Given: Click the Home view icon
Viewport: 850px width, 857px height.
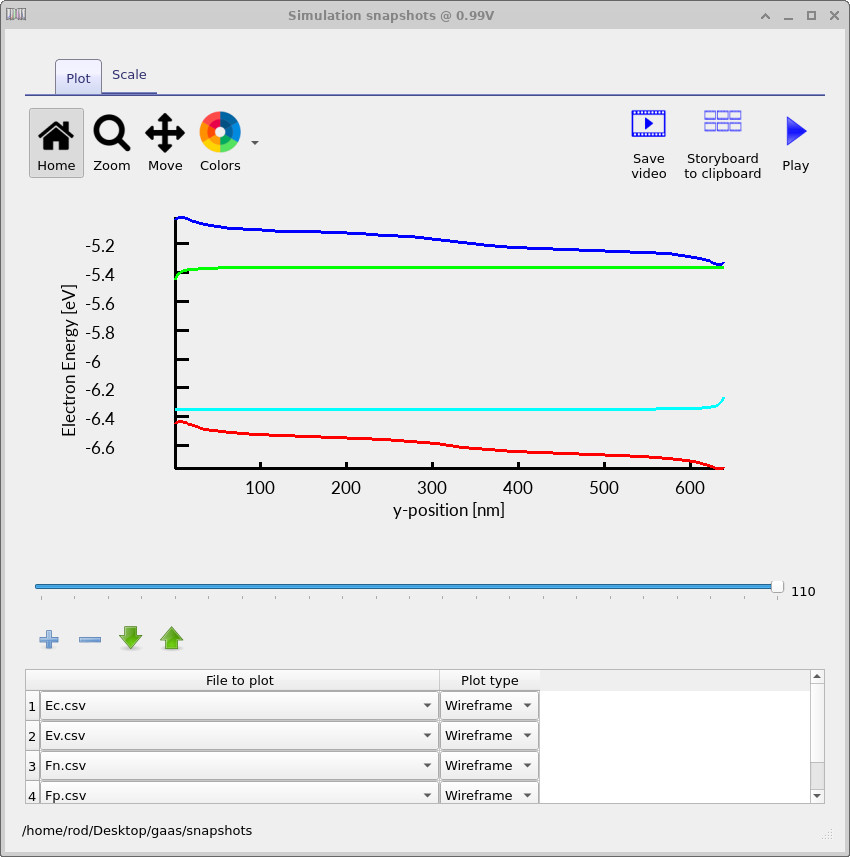Looking at the screenshot, I should pos(56,142).
